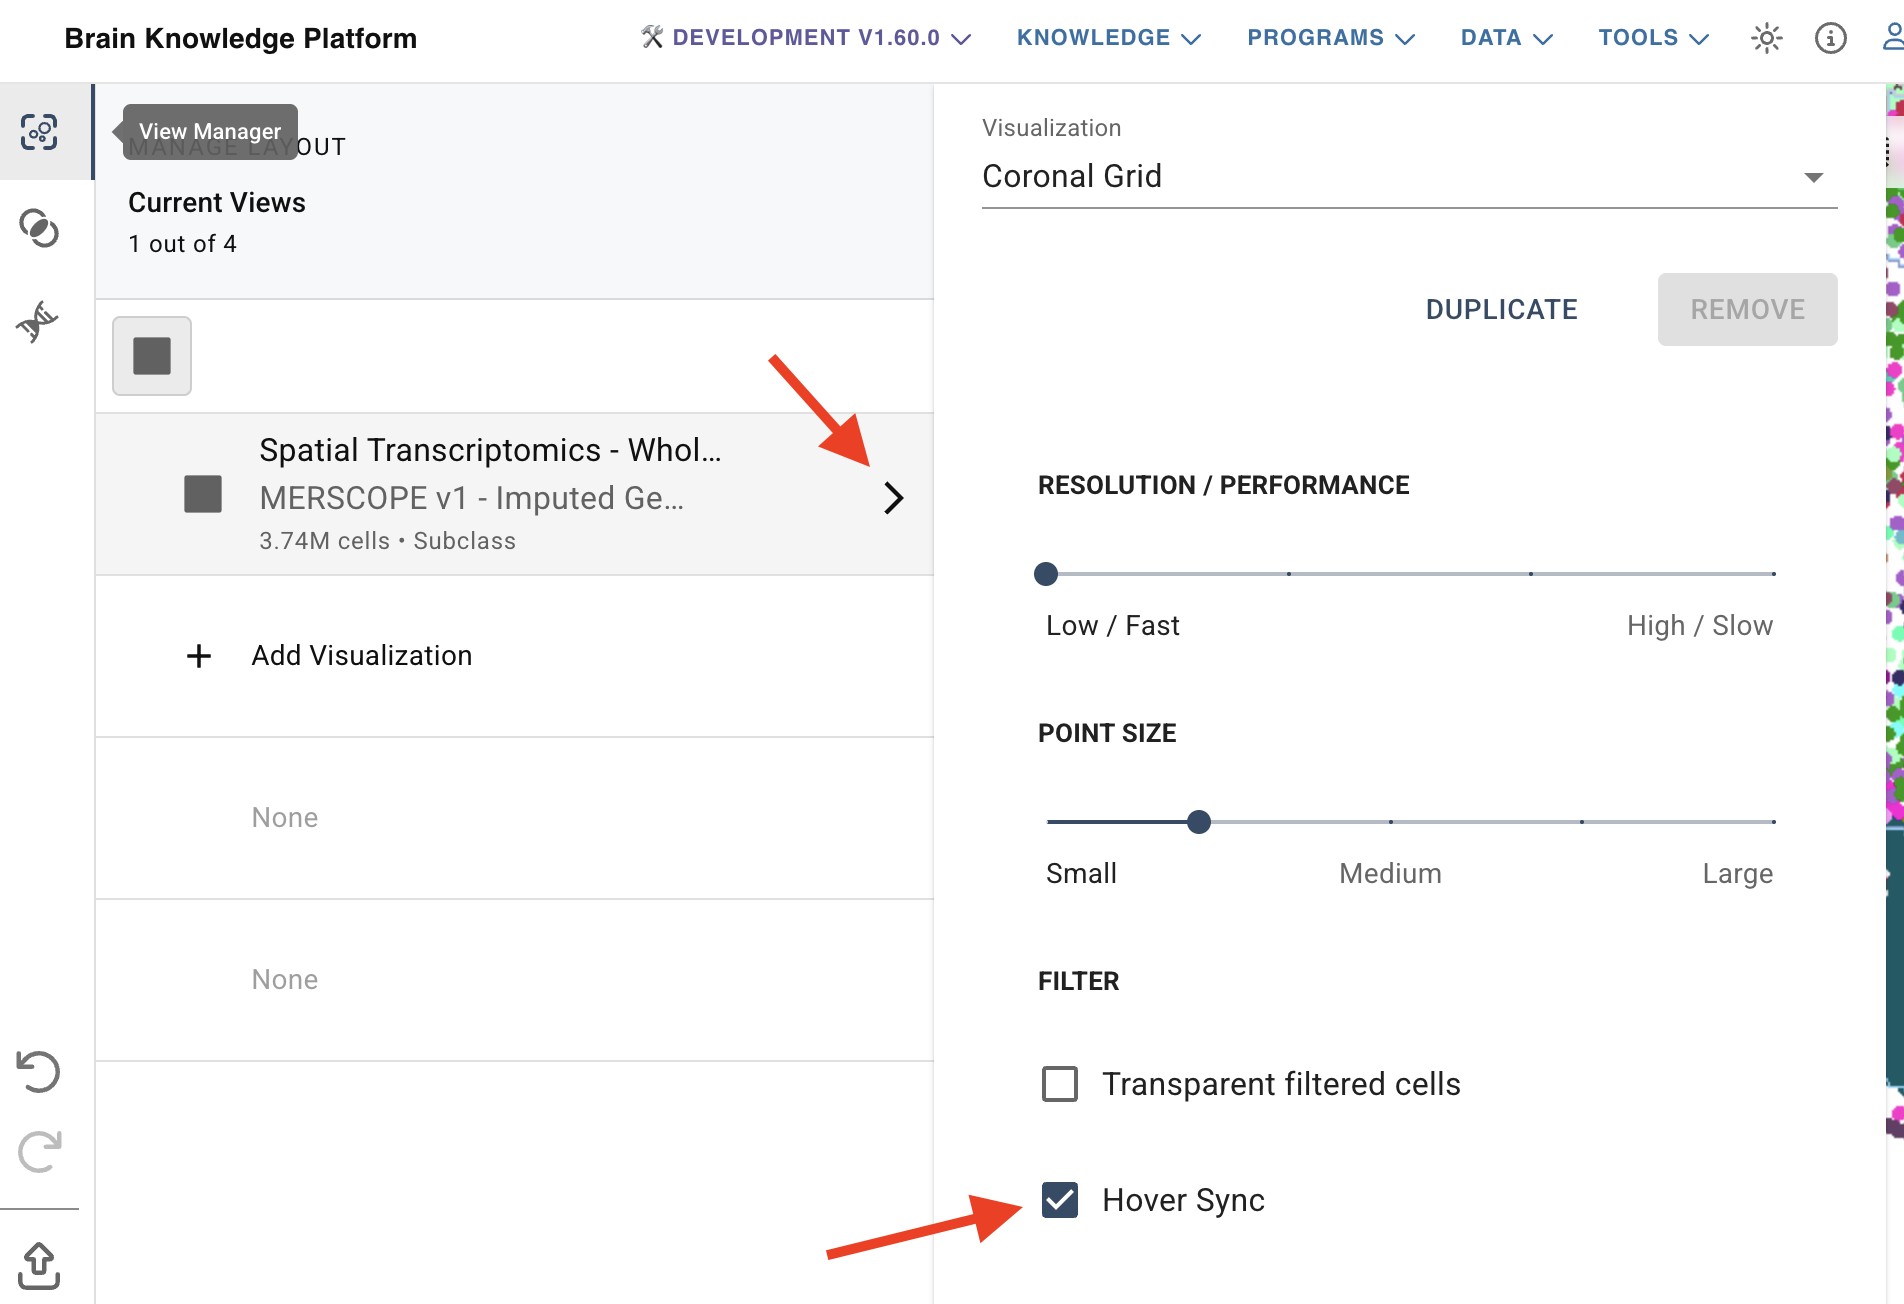Click the Duplicate button
Image resolution: width=1904 pixels, height=1304 pixels.
point(1501,310)
